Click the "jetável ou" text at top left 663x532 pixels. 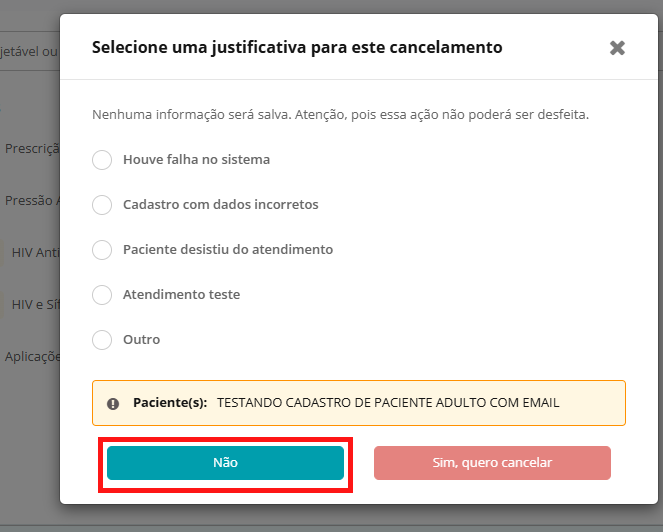tap(28, 50)
